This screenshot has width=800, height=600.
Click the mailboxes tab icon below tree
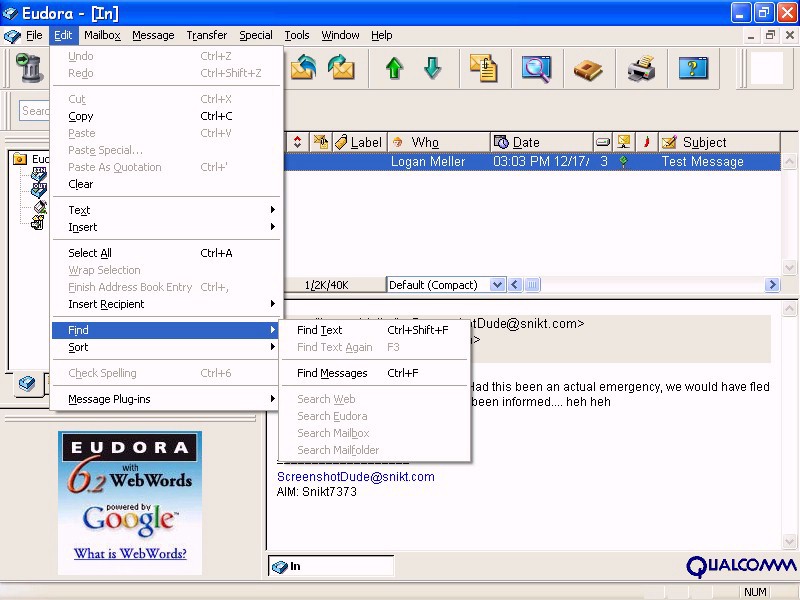click(x=27, y=383)
